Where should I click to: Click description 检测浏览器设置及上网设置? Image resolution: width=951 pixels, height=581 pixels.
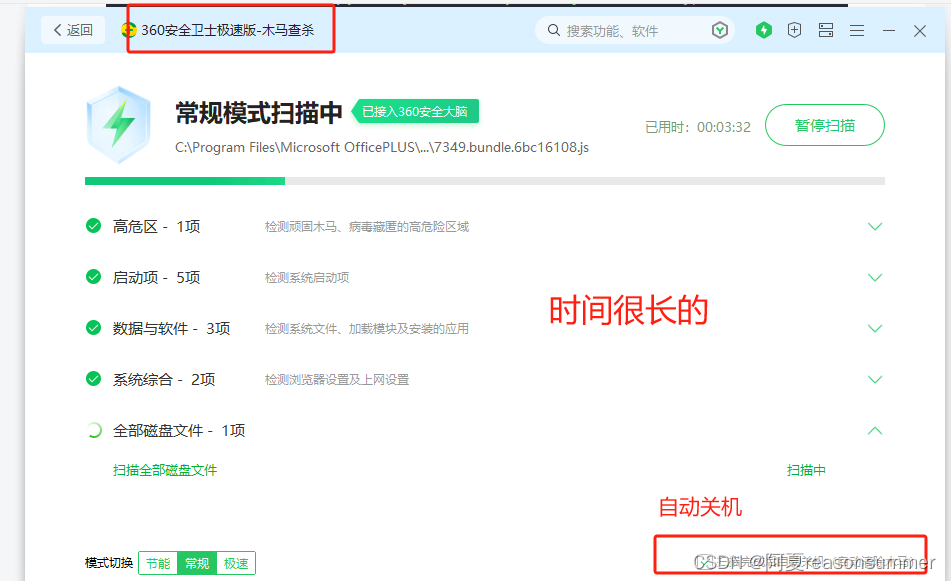(x=337, y=380)
